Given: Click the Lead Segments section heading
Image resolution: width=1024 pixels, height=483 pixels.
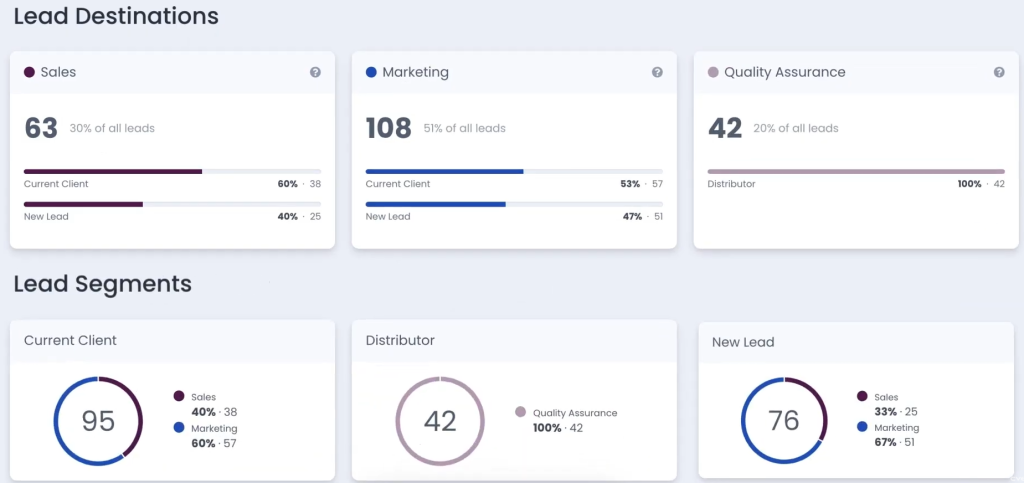Looking at the screenshot, I should 103,284.
